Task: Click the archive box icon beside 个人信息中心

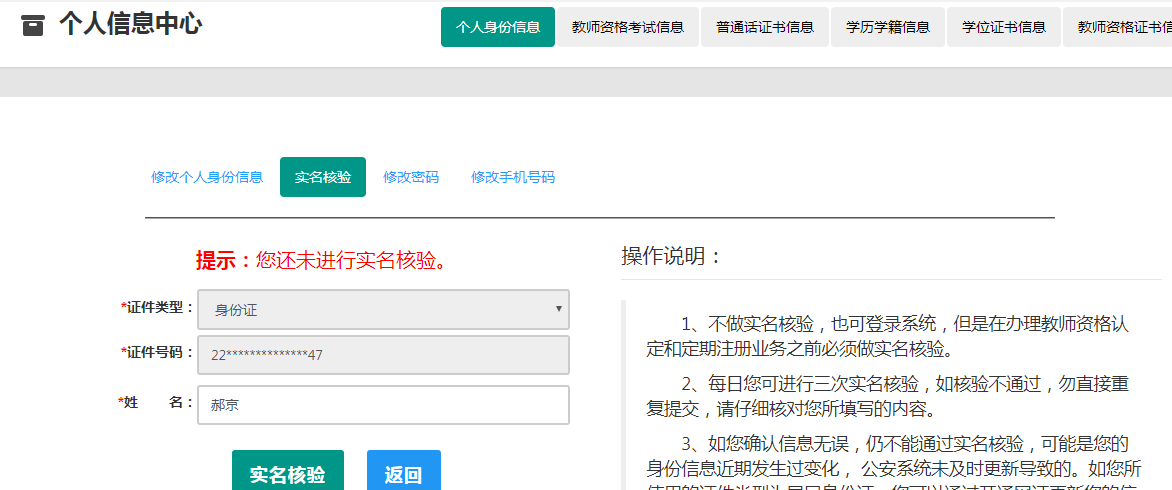Action: tap(33, 26)
